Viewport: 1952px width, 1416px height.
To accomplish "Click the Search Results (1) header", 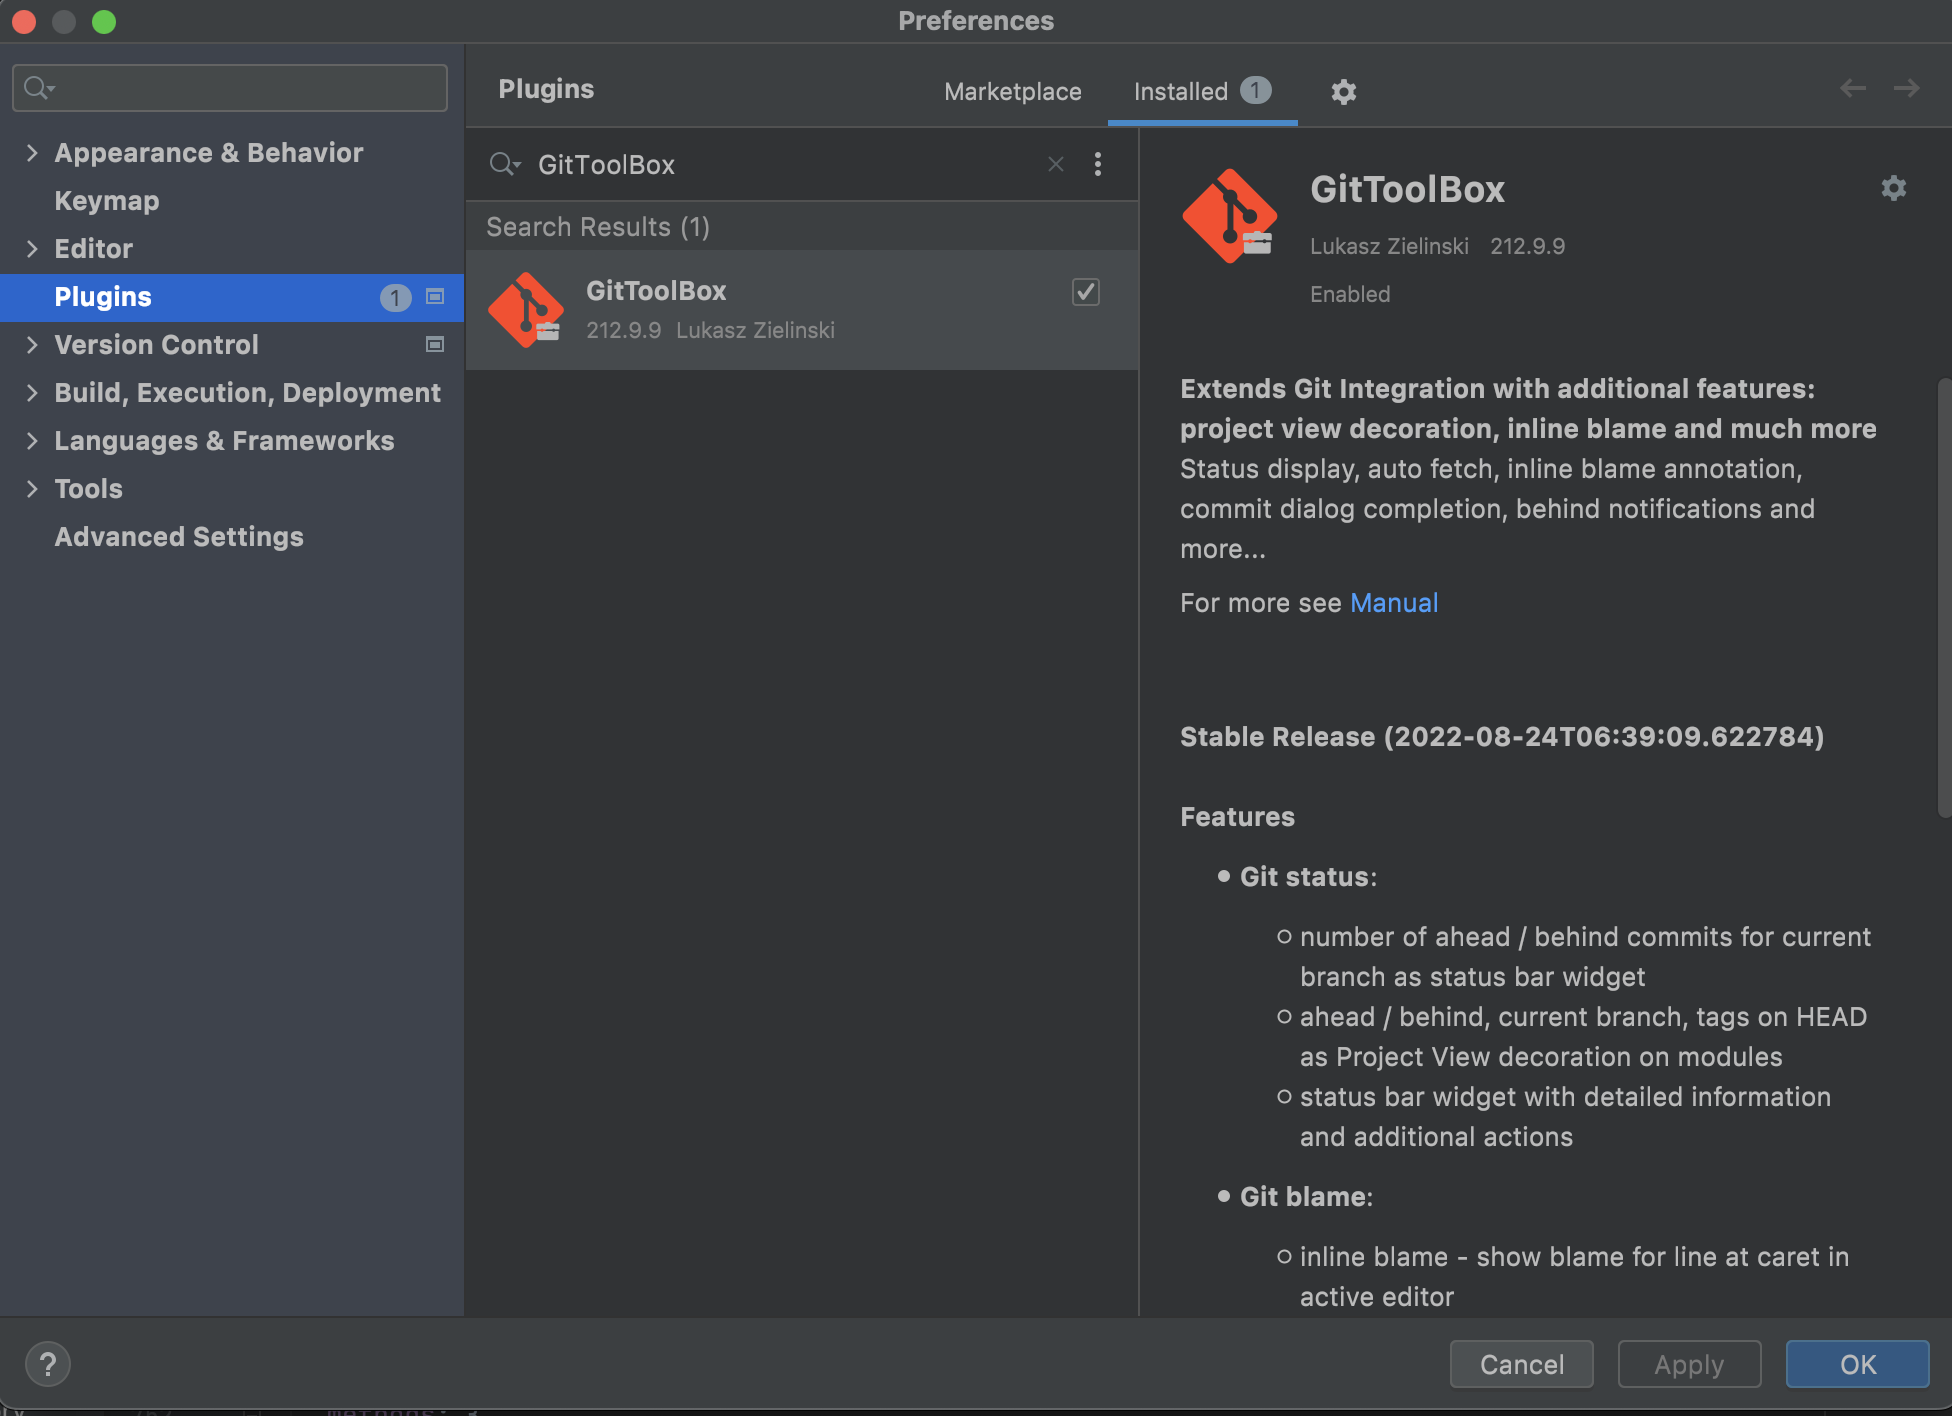I will 598,227.
